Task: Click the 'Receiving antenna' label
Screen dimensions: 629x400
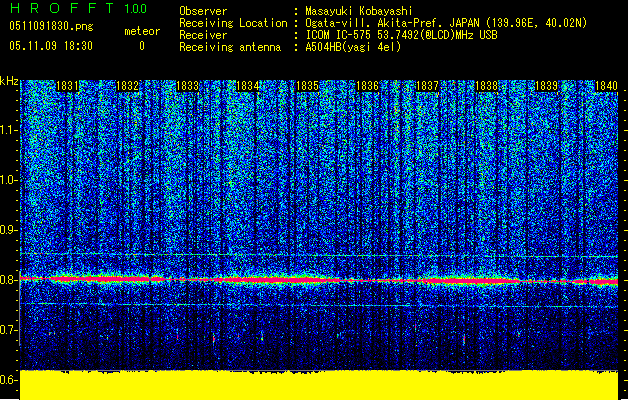Action: click(230, 47)
